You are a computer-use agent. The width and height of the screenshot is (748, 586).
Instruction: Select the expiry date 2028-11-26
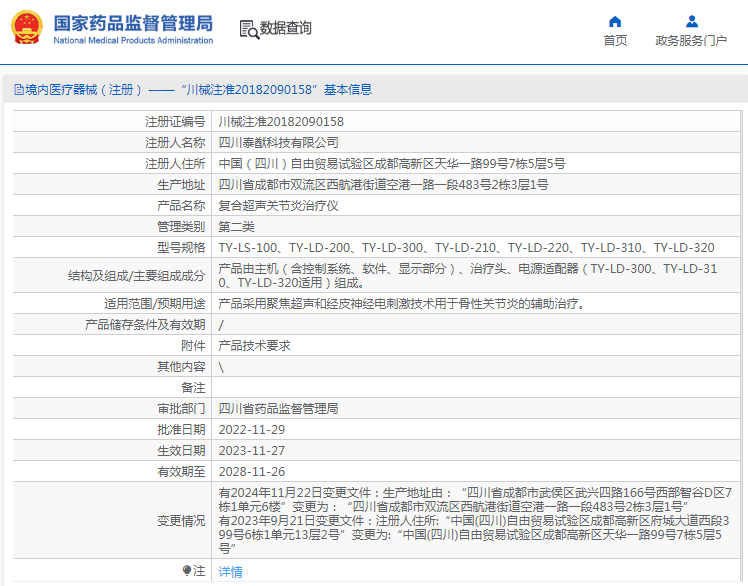tap(251, 471)
